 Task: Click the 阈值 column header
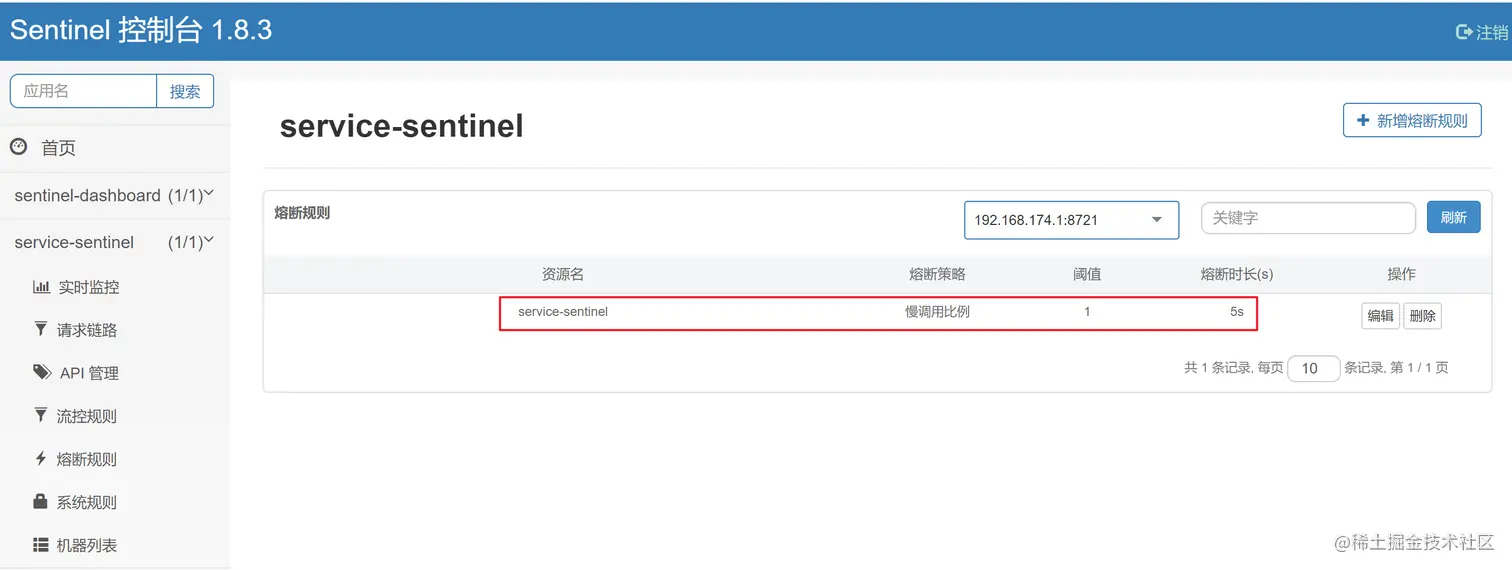(1087, 274)
